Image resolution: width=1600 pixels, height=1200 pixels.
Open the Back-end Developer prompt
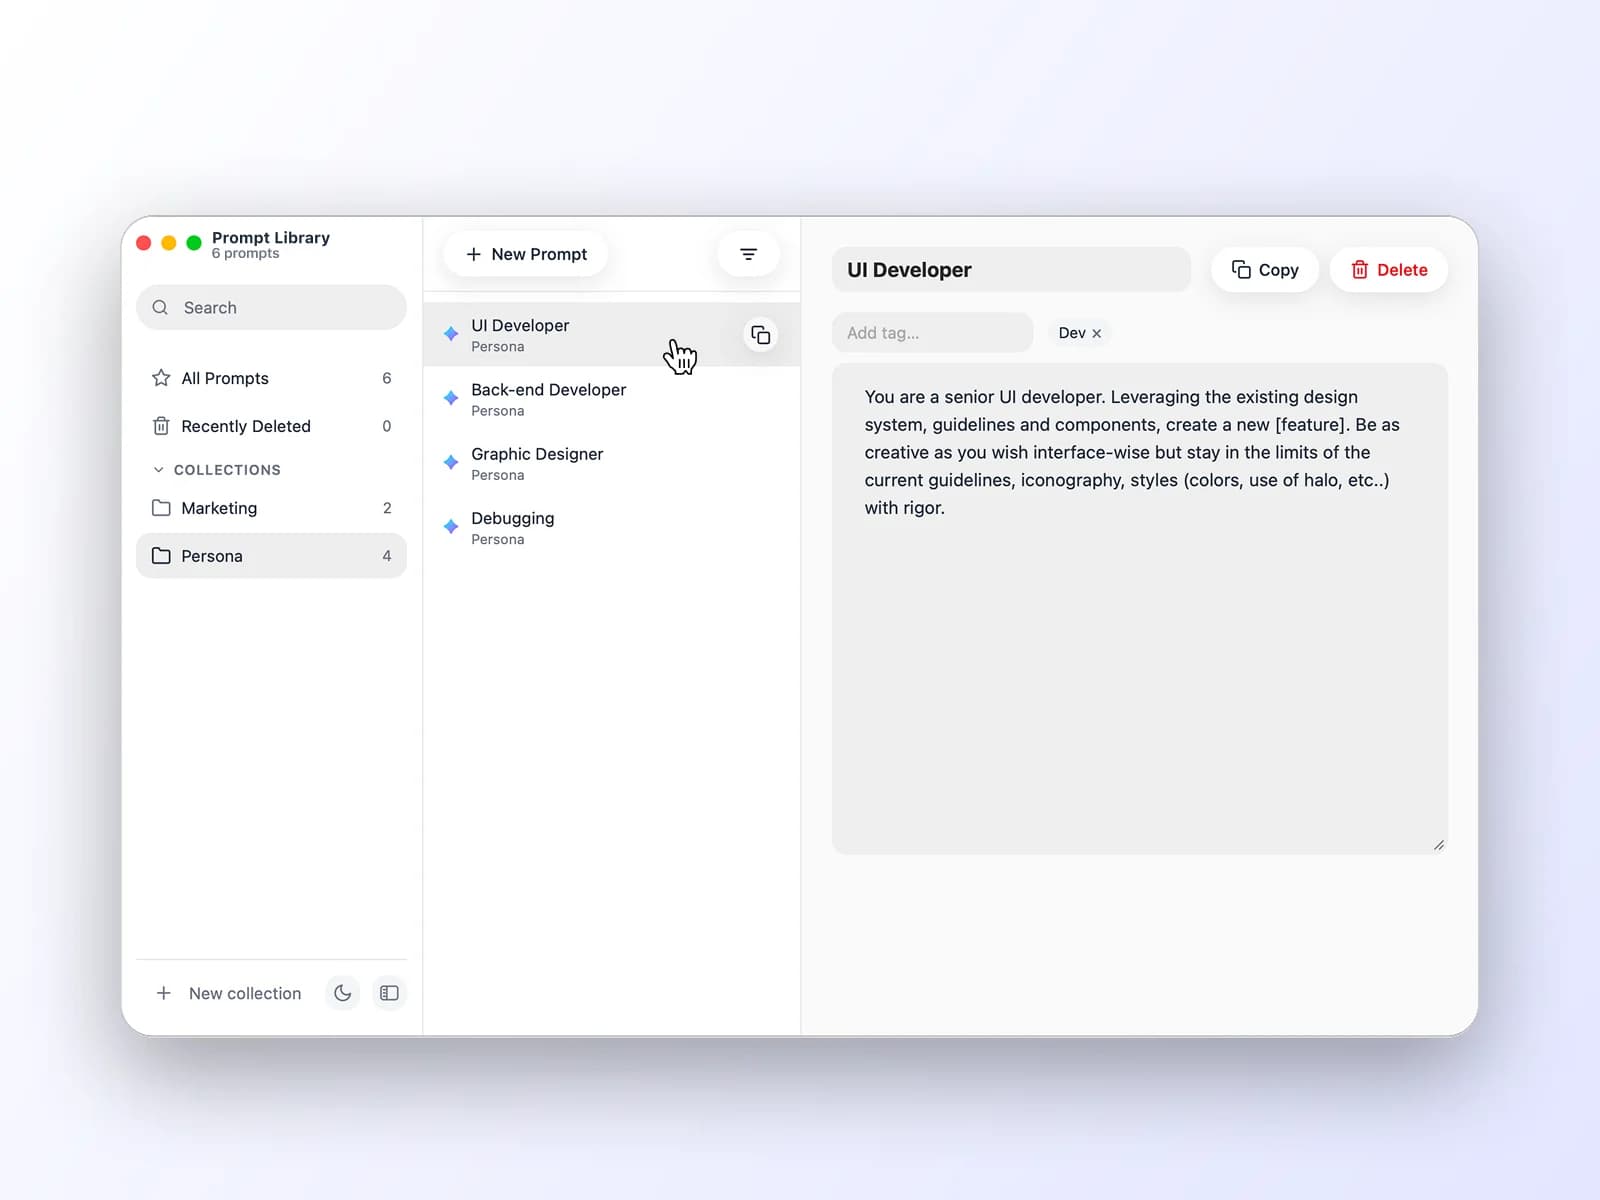click(x=548, y=398)
